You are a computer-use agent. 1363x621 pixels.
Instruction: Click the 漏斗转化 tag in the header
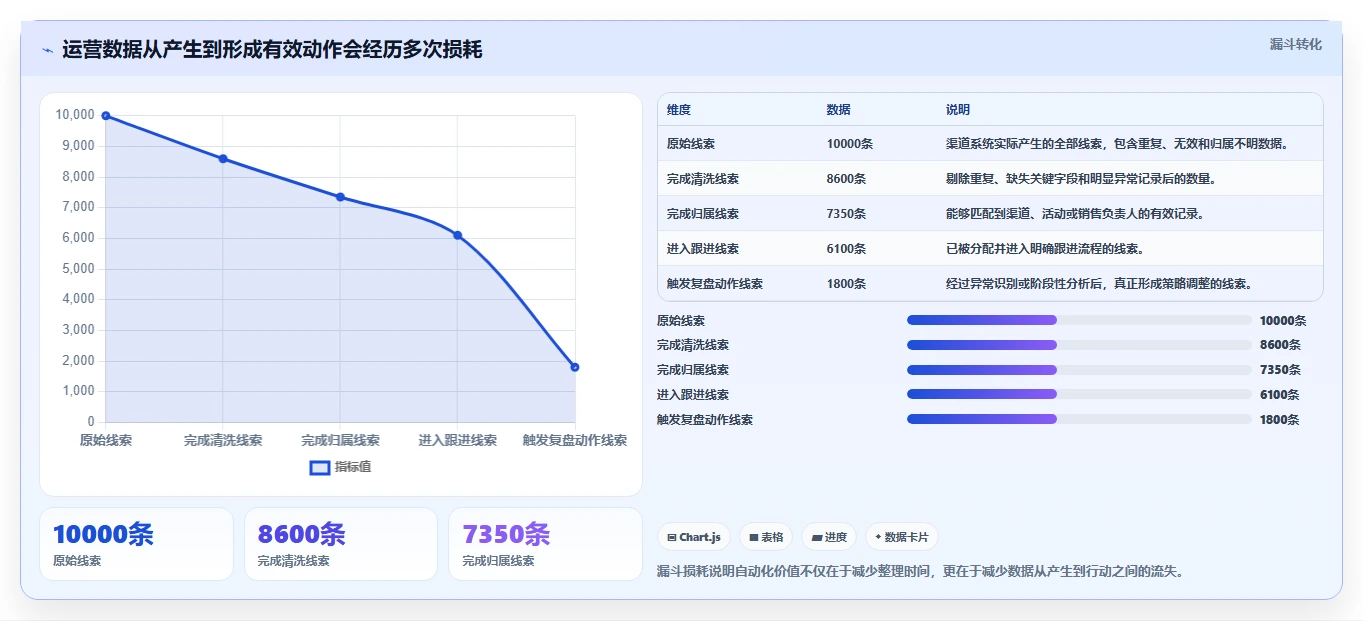1295,44
